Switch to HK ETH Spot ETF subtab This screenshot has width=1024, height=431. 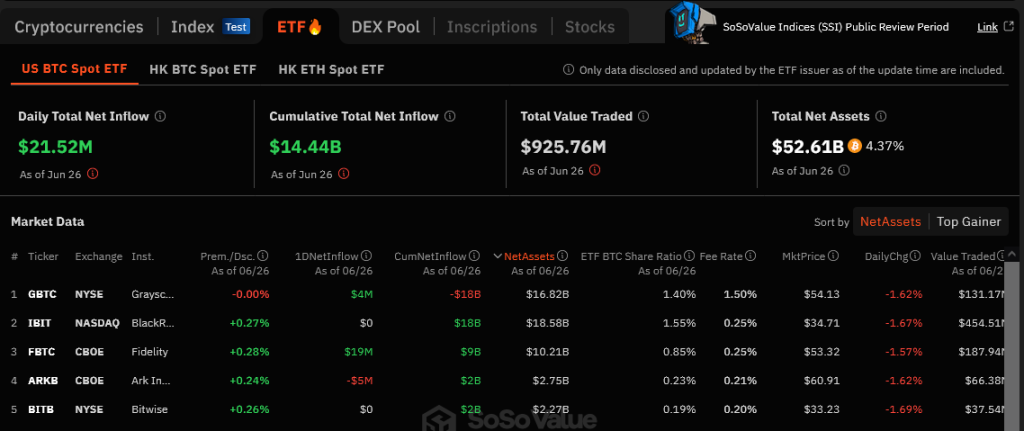coord(331,69)
